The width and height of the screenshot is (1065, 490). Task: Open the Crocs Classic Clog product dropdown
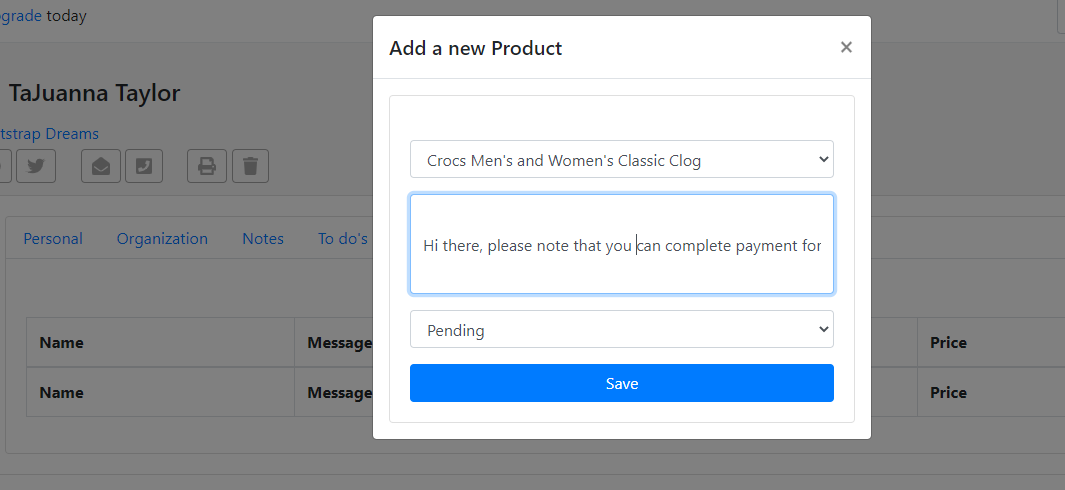click(x=621, y=160)
